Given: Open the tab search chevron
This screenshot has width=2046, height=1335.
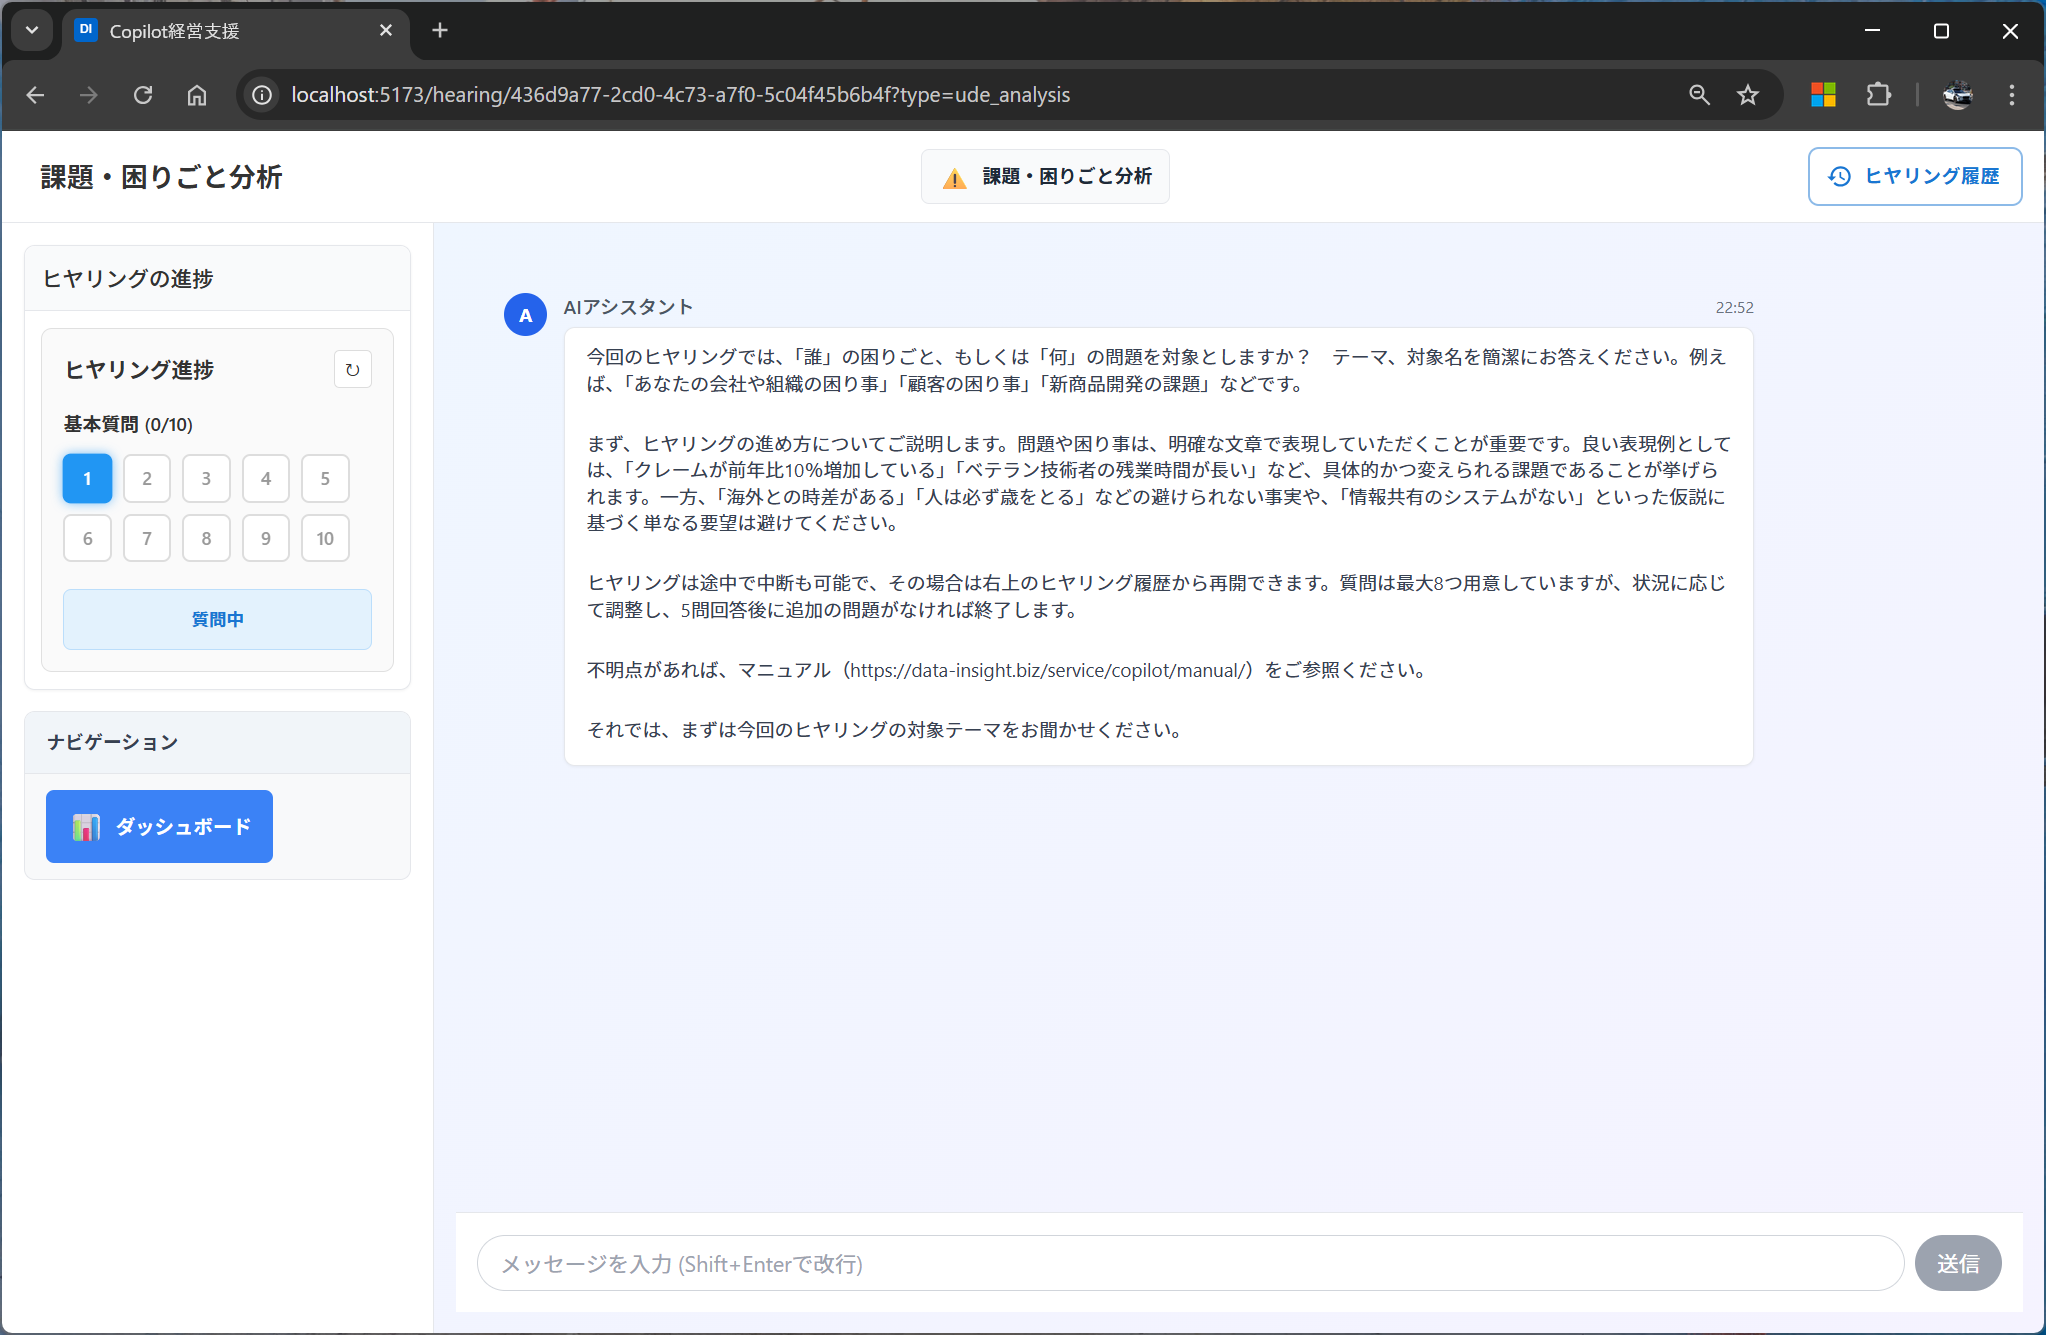Looking at the screenshot, I should 32,30.
